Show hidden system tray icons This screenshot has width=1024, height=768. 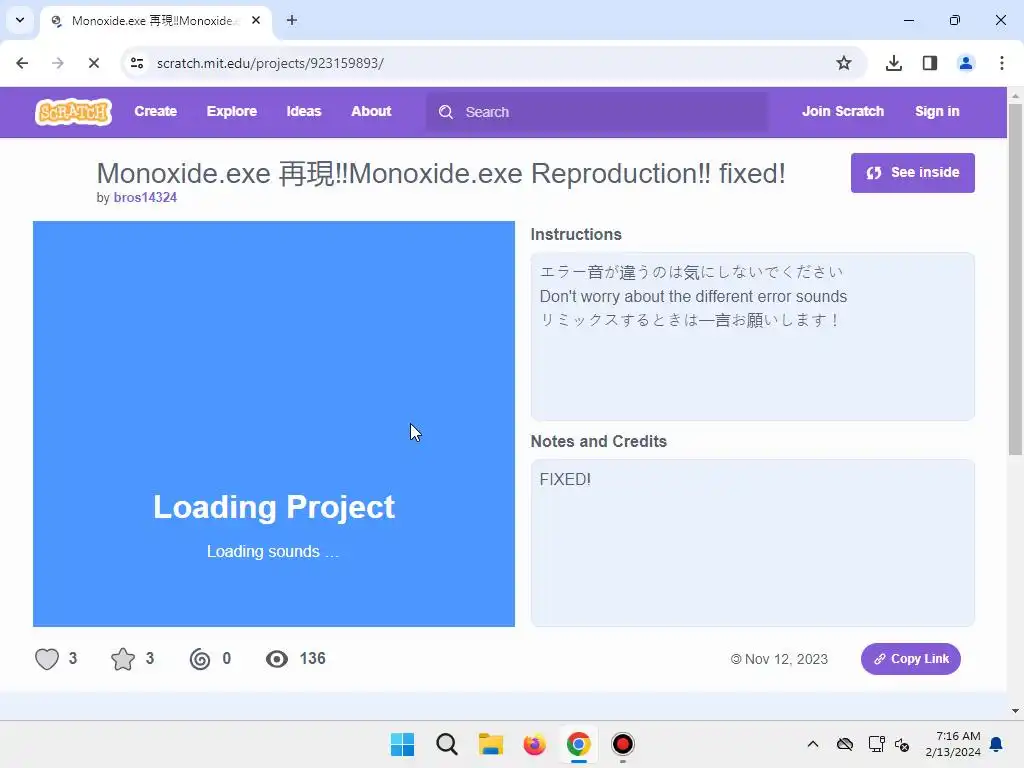(813, 744)
